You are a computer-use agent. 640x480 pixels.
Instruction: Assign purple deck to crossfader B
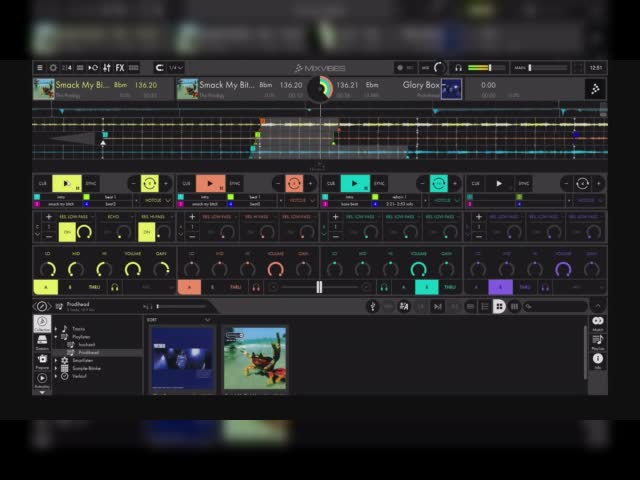[x=500, y=287]
